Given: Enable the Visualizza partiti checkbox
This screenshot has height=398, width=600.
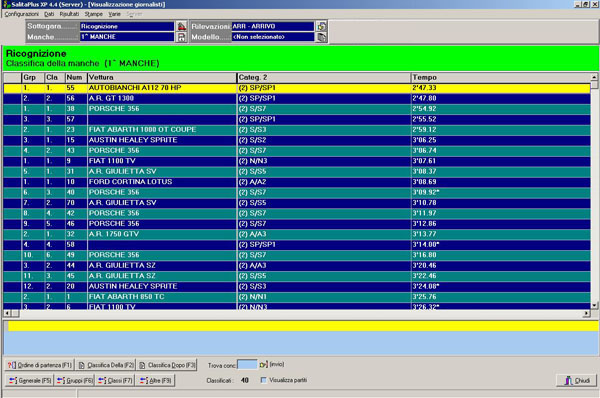Looking at the screenshot, I should tap(263, 380).
